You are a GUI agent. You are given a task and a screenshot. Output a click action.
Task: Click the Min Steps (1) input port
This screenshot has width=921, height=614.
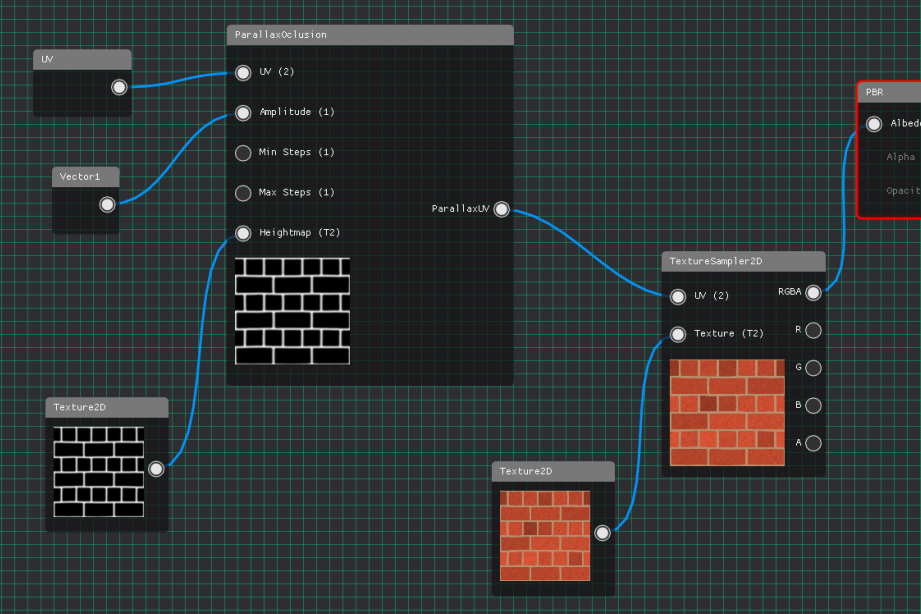pyautogui.click(x=243, y=153)
